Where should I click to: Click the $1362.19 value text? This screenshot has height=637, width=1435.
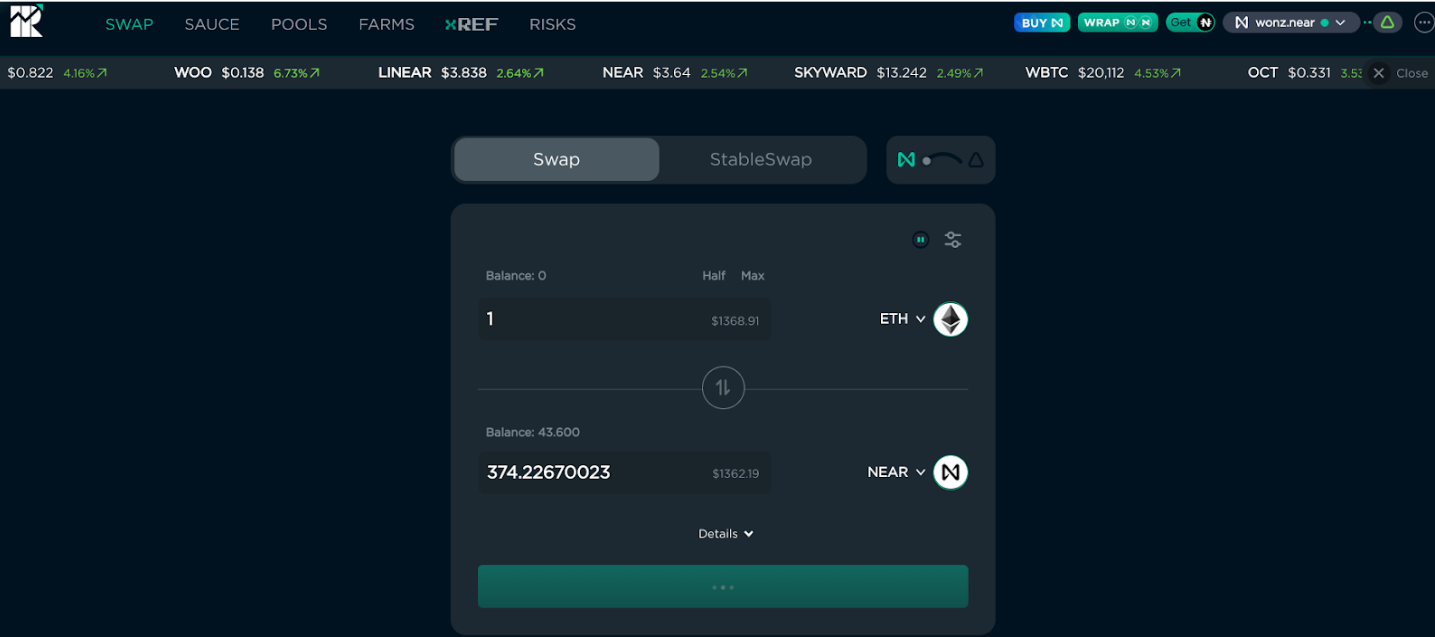click(735, 474)
